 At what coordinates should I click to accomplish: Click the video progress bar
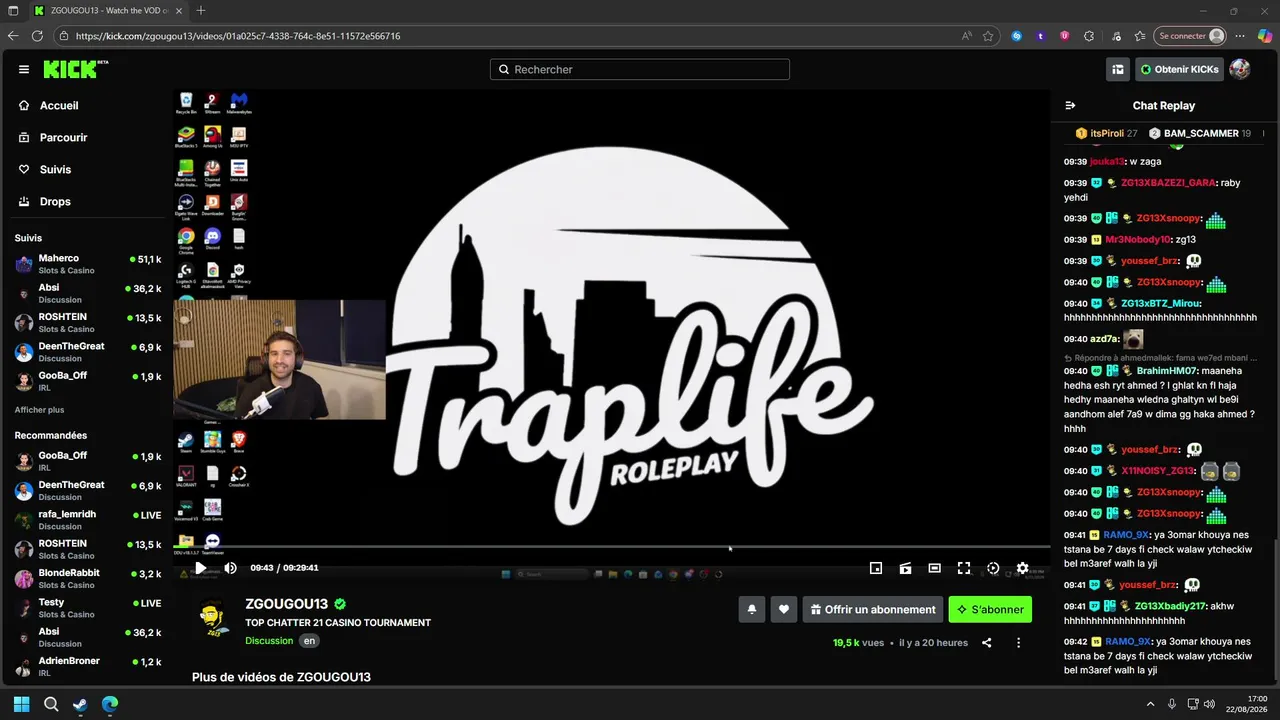[611, 547]
